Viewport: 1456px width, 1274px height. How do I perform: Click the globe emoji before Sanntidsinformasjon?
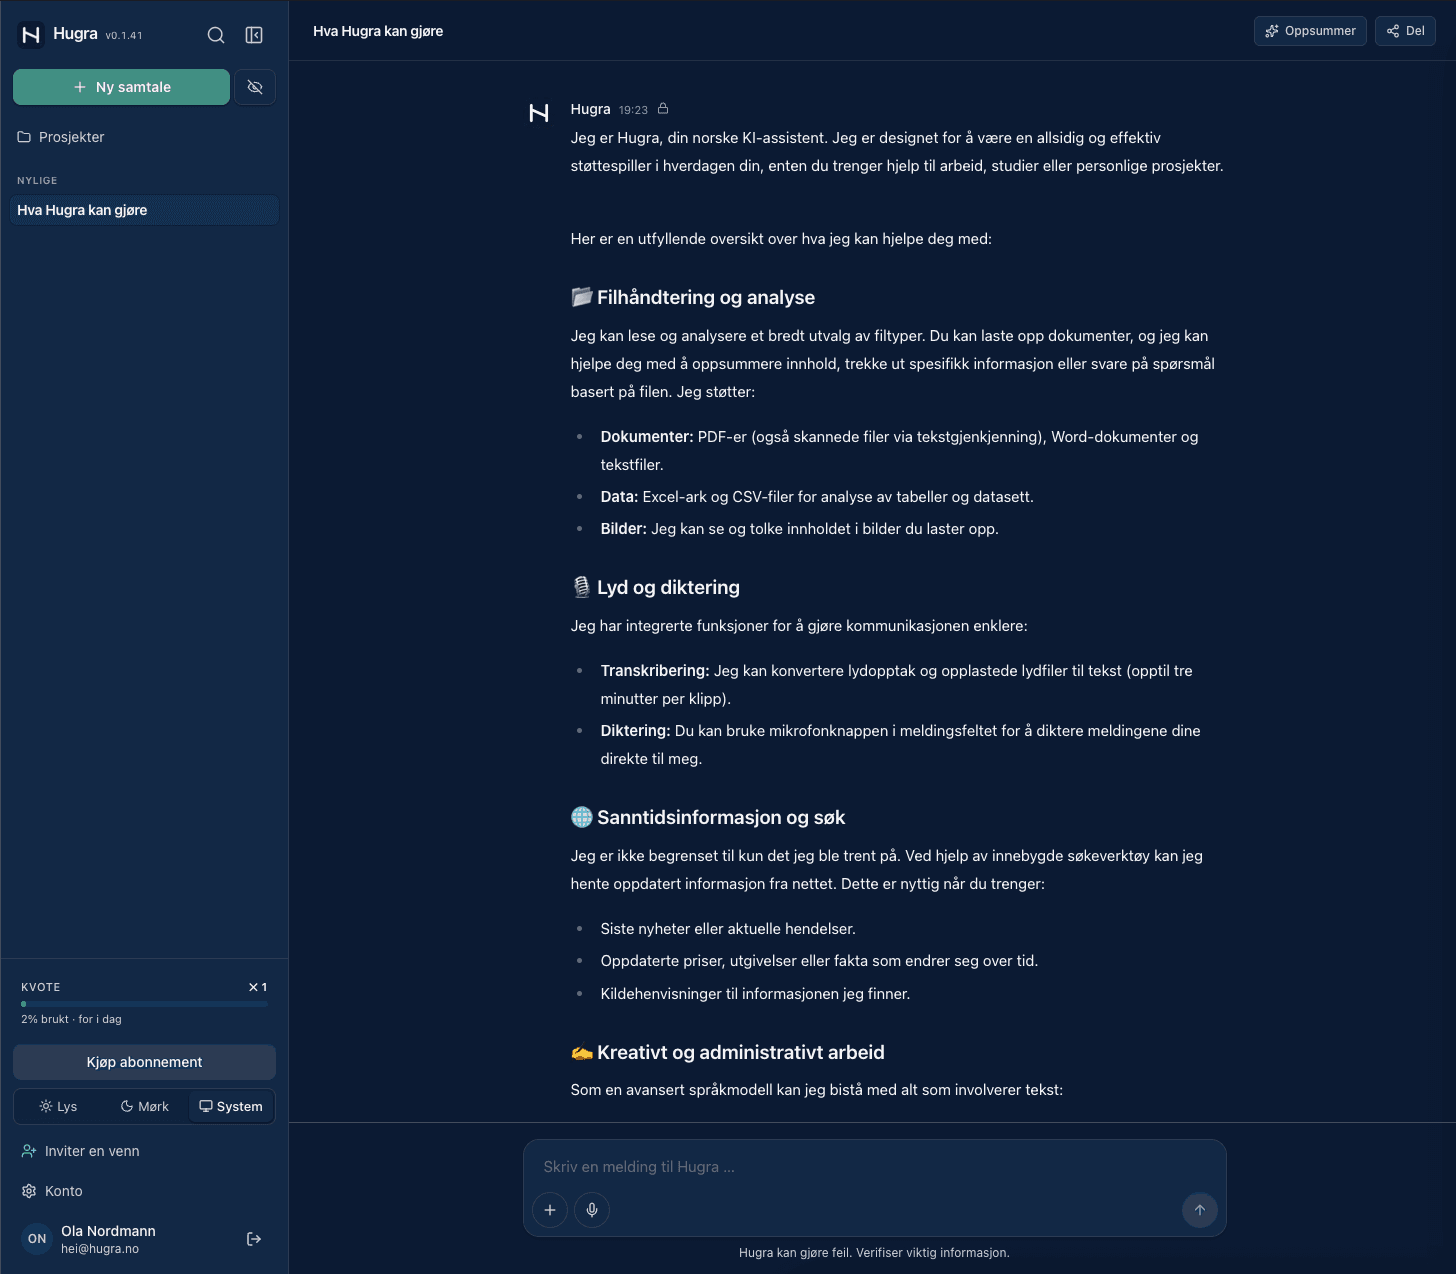pos(582,817)
